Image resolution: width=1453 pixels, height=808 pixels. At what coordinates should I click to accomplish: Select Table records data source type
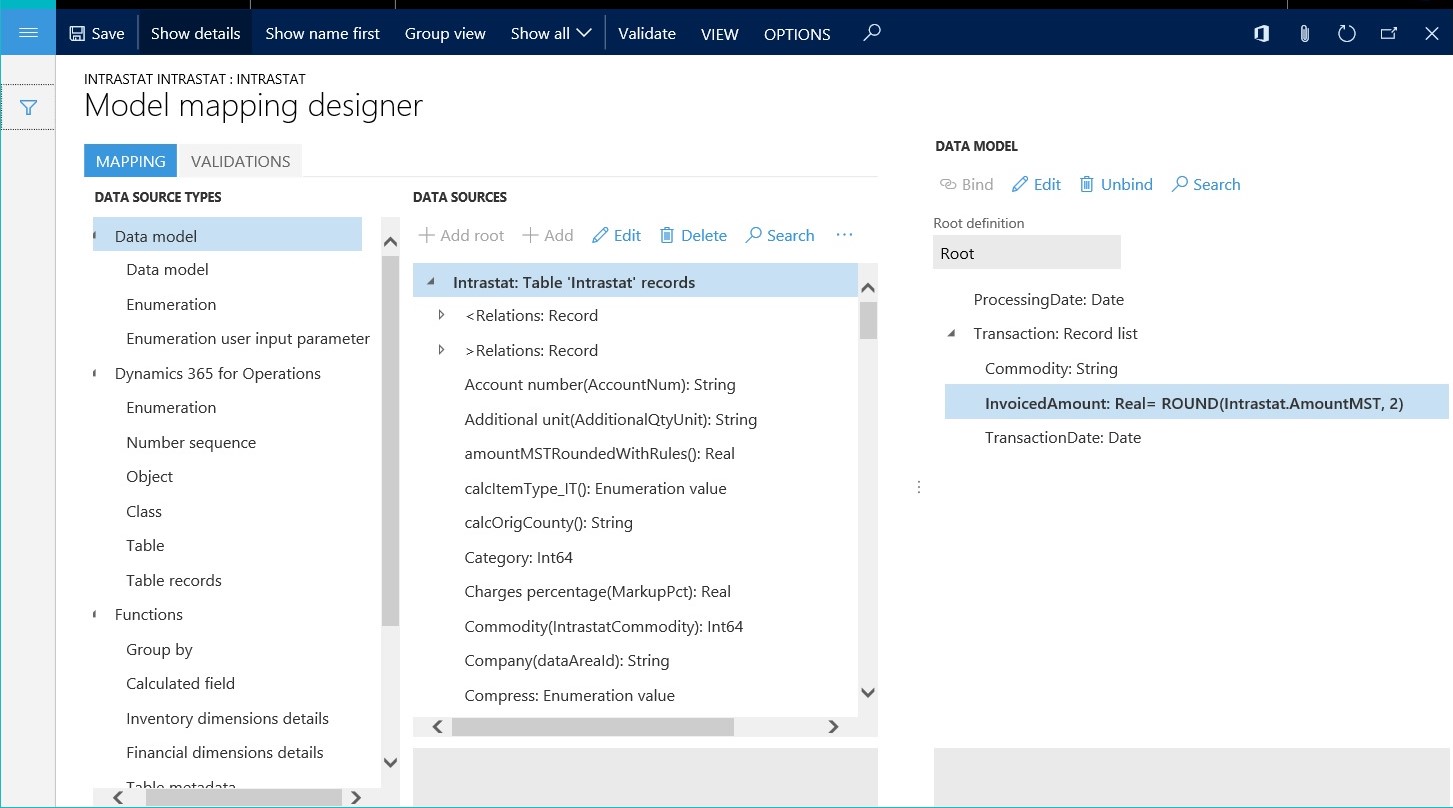pos(174,580)
